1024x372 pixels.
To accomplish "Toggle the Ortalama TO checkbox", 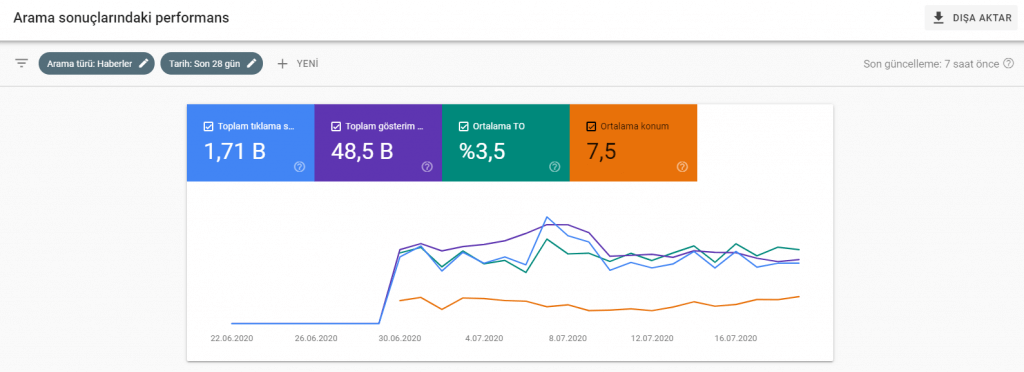I will pyautogui.click(x=464, y=127).
